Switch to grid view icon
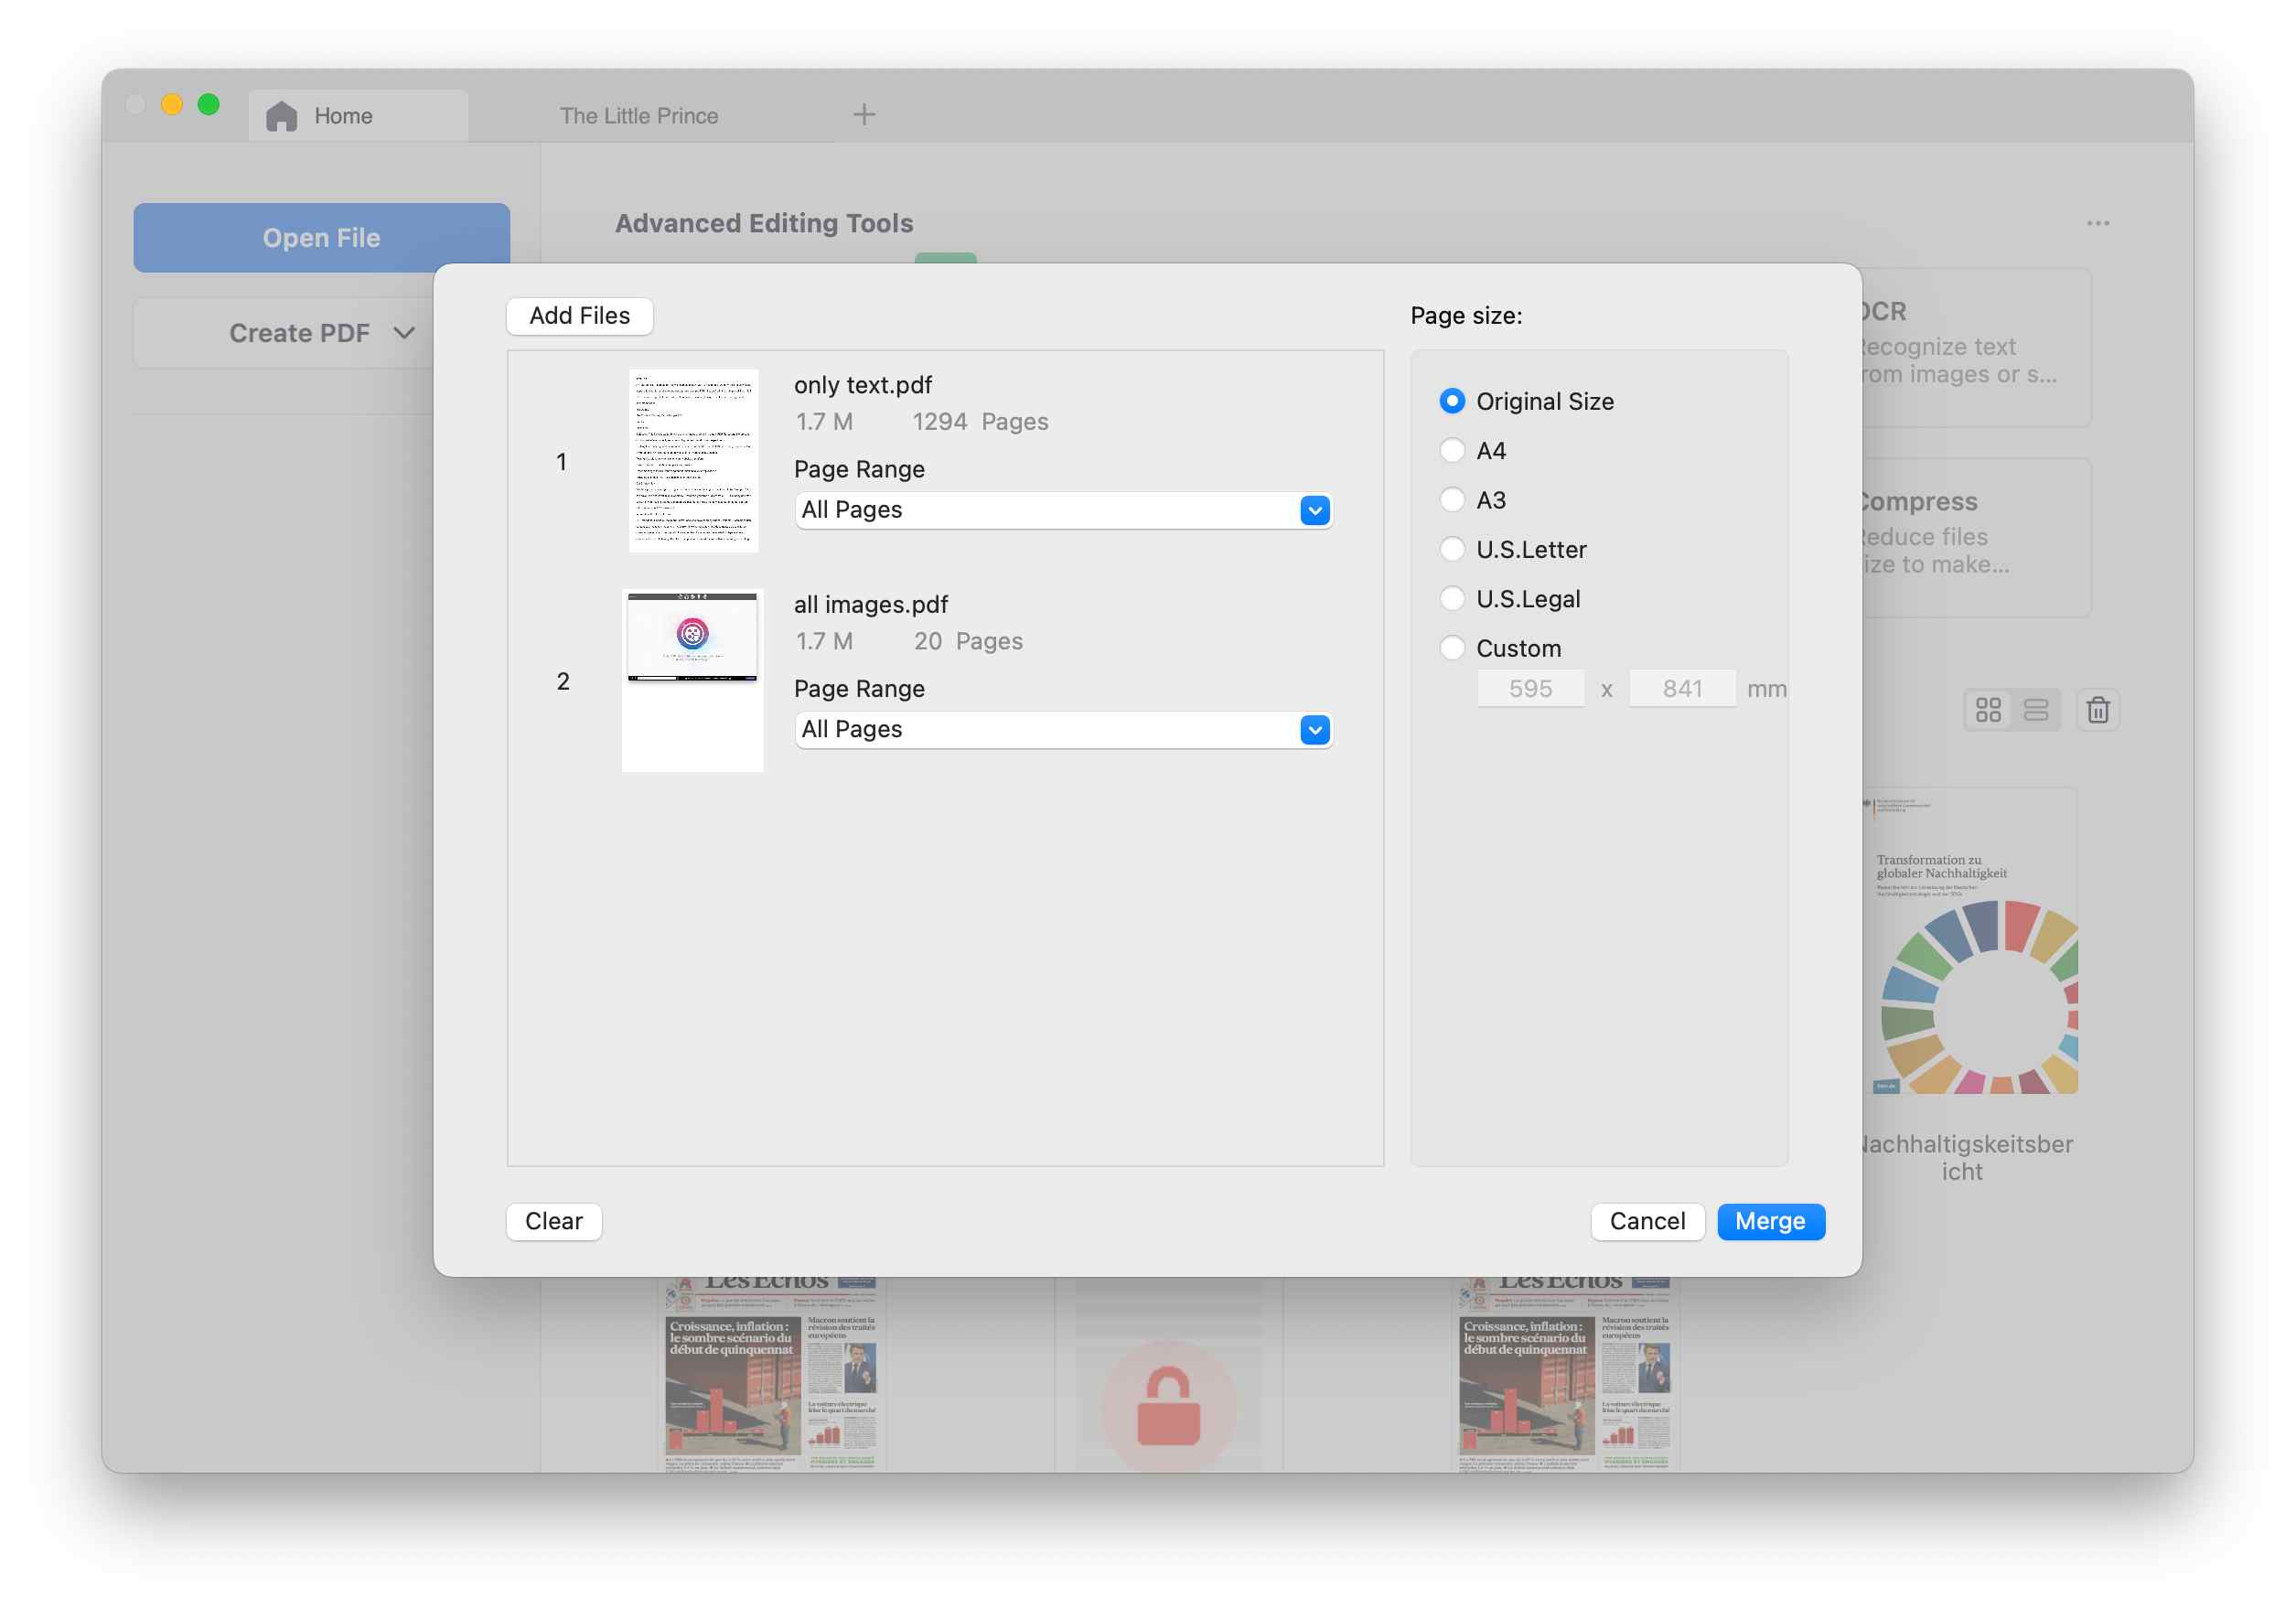 (x=1988, y=710)
